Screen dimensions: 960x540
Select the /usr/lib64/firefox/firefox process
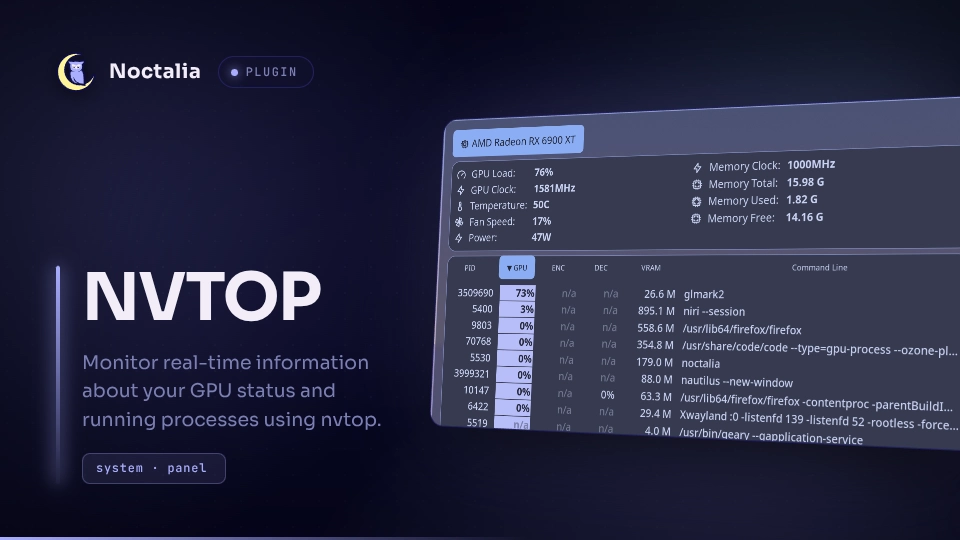pyautogui.click(x=741, y=330)
